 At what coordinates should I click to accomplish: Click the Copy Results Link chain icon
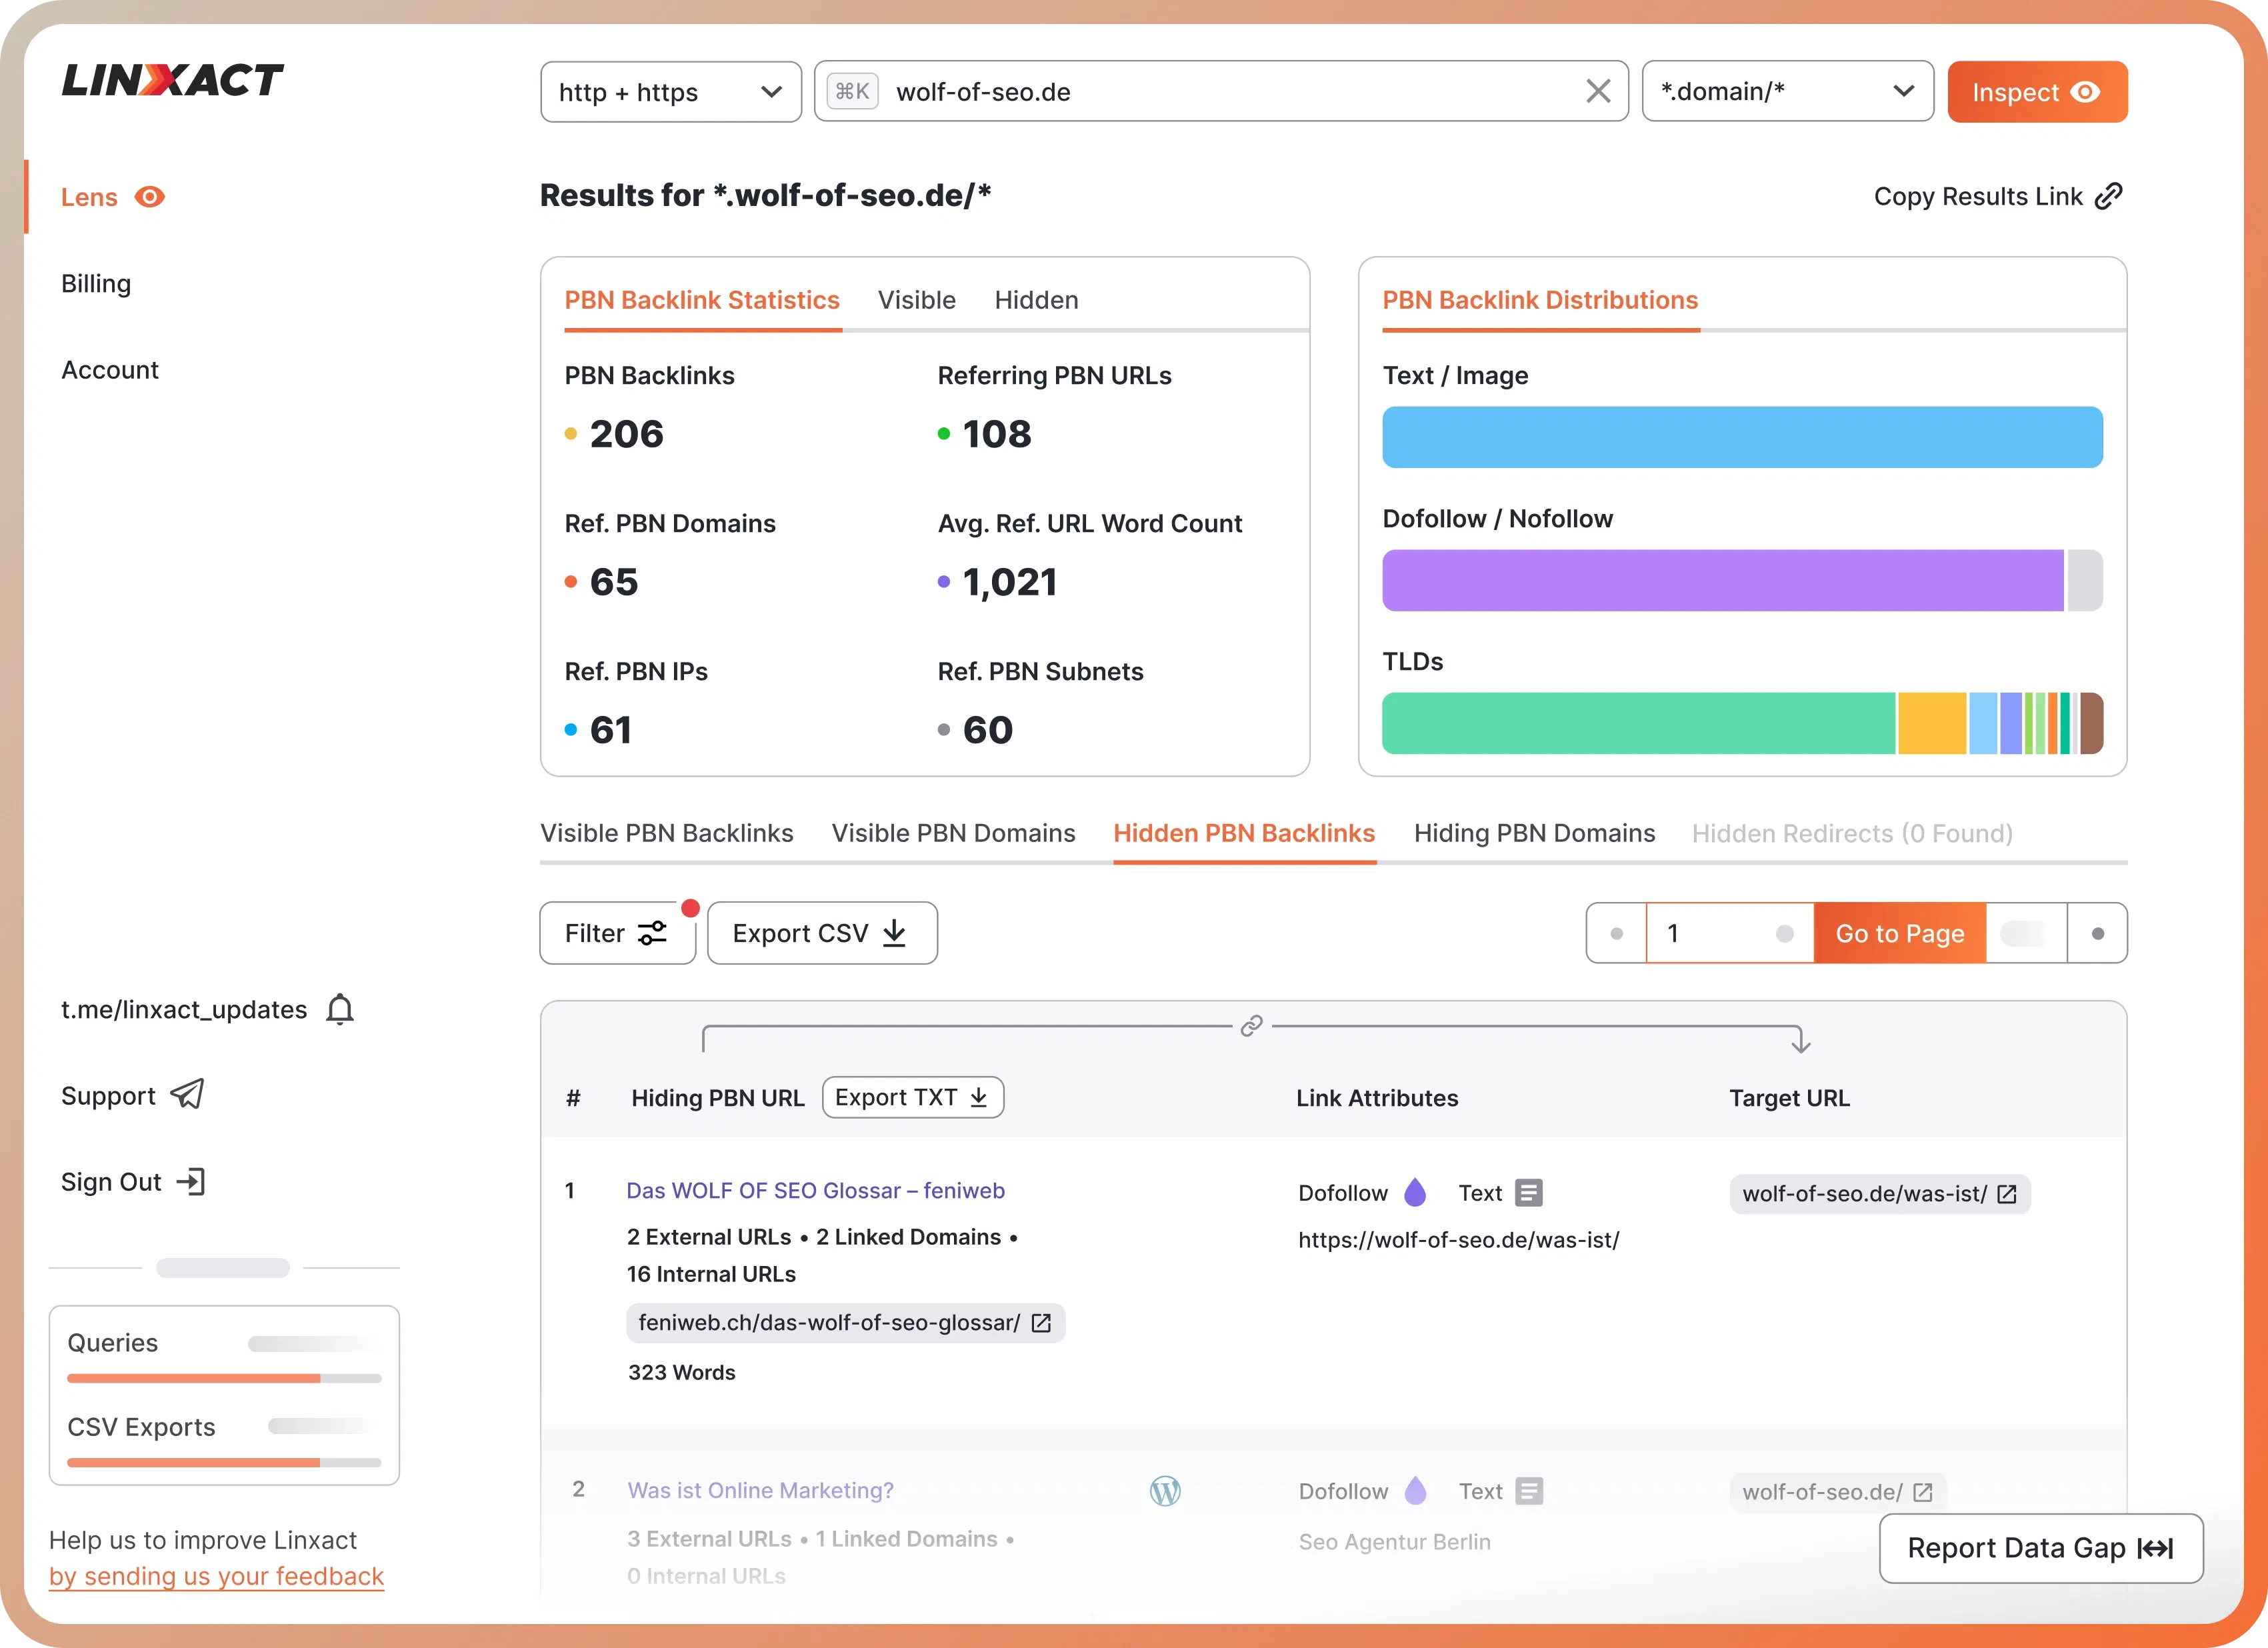click(2108, 196)
